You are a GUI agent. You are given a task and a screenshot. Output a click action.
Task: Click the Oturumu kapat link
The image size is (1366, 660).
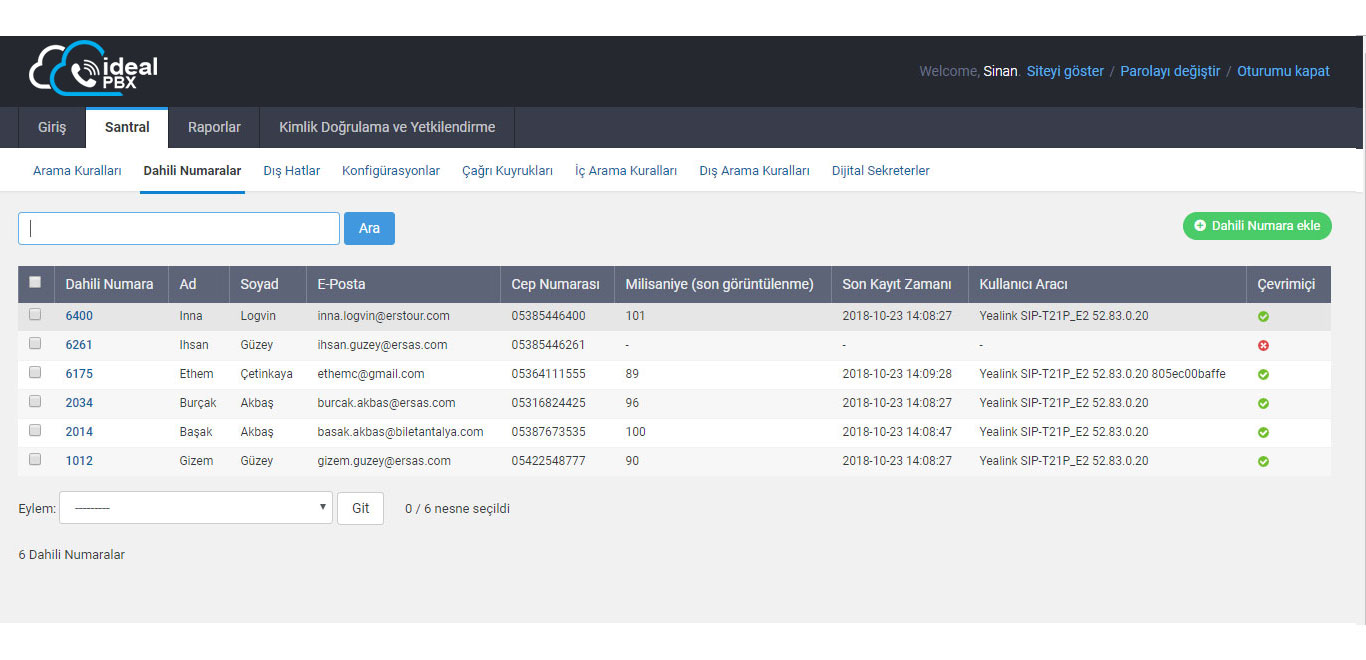pos(1283,72)
